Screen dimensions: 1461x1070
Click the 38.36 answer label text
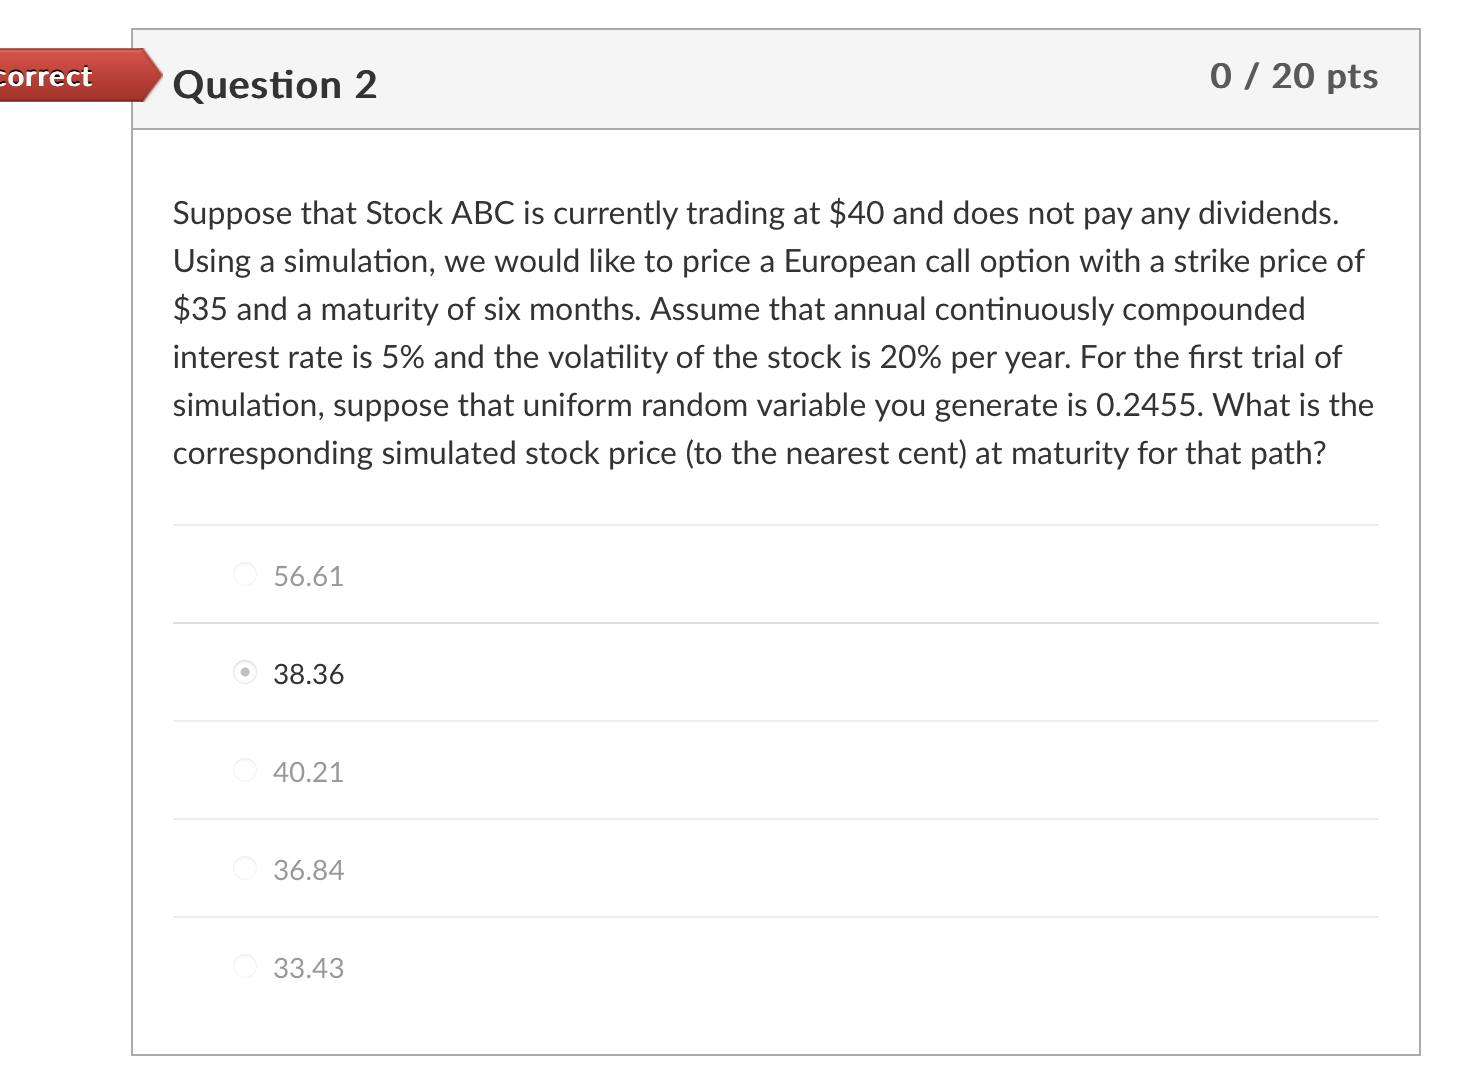click(x=308, y=675)
